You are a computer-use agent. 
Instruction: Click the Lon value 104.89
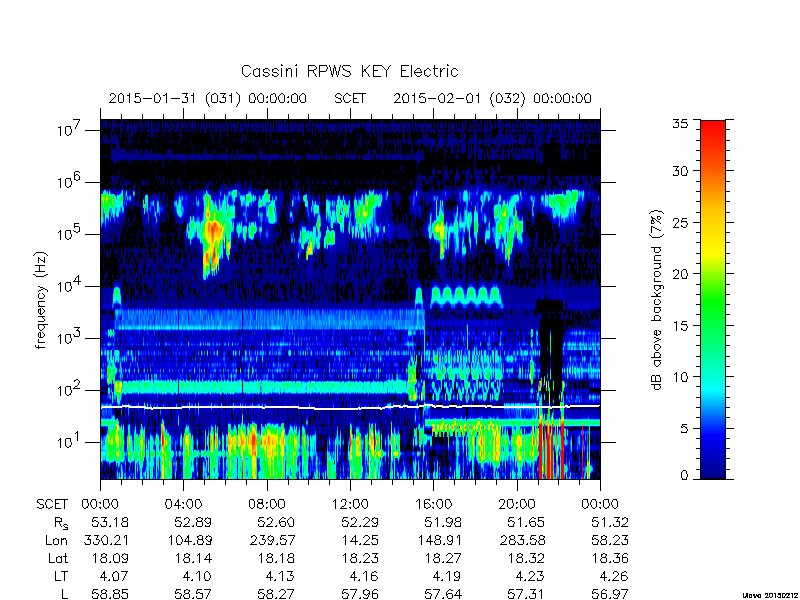coord(189,541)
